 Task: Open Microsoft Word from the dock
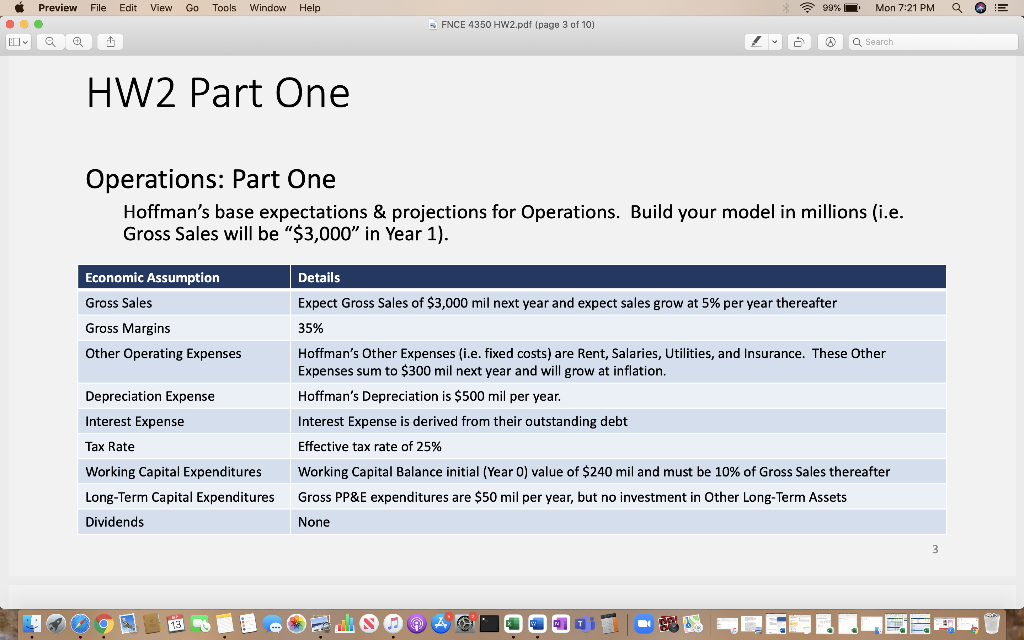[x=537, y=624]
